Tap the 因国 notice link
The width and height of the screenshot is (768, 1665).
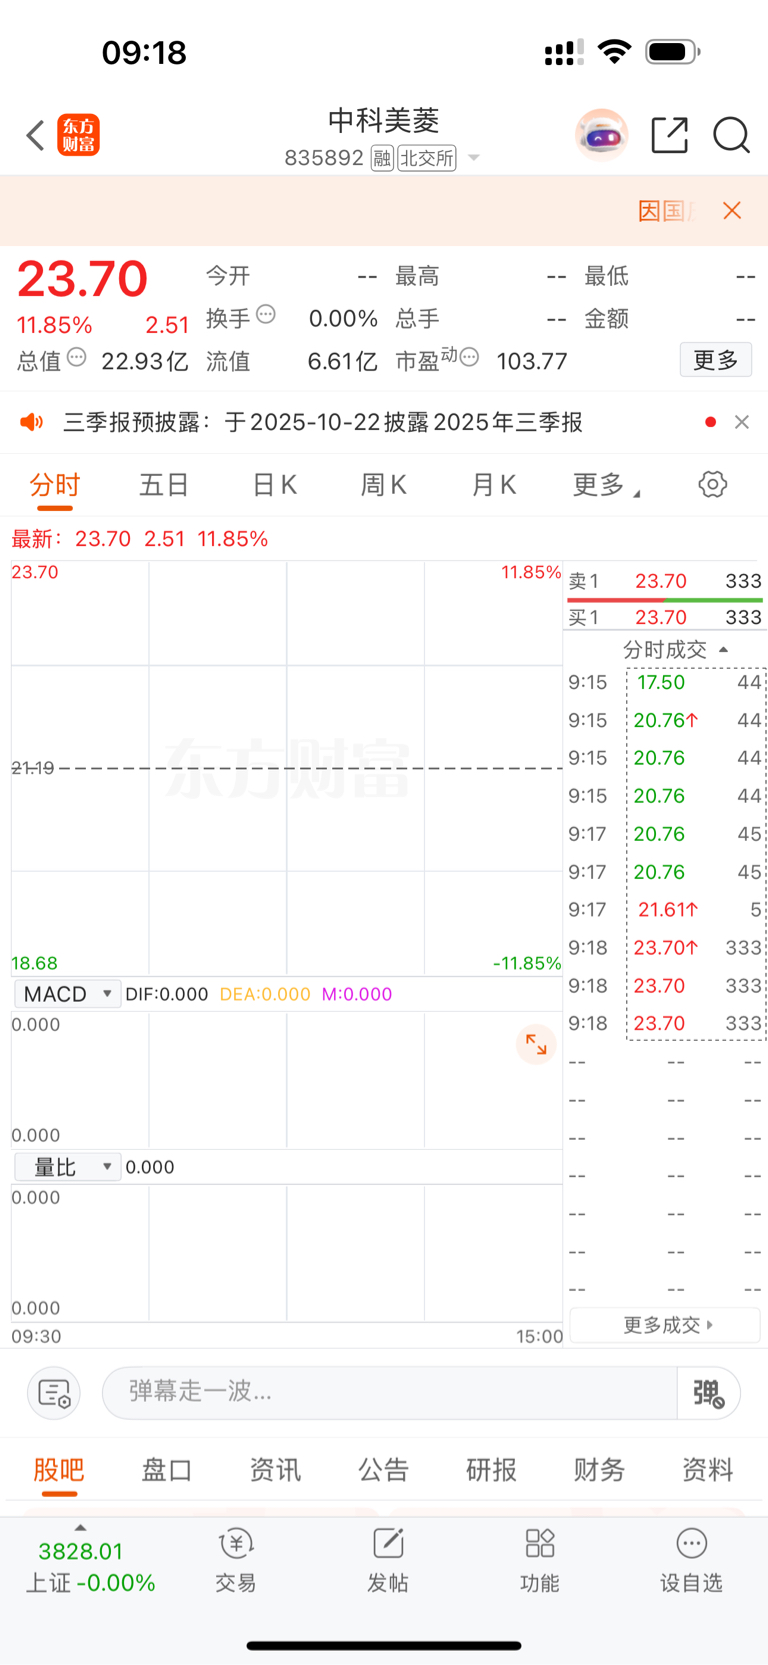(x=666, y=211)
